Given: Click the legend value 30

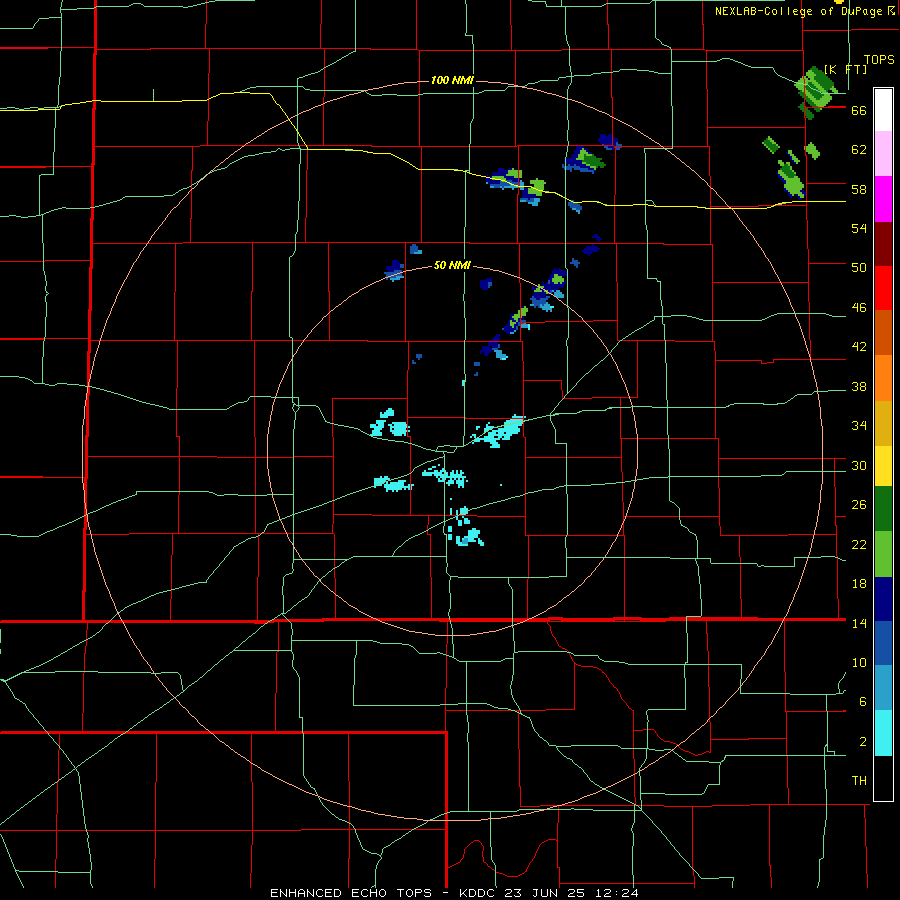Looking at the screenshot, I should (859, 465).
